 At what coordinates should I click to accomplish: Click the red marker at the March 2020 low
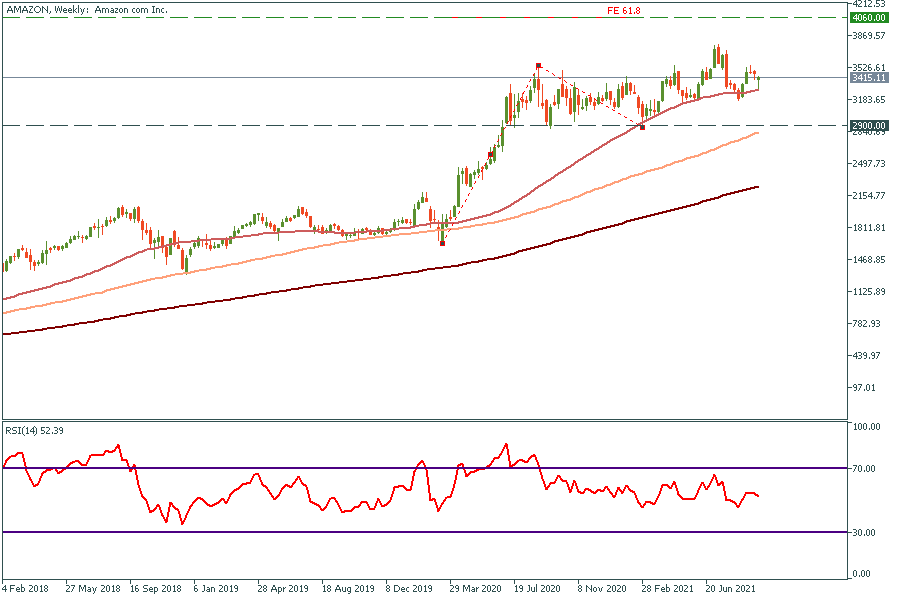442,243
